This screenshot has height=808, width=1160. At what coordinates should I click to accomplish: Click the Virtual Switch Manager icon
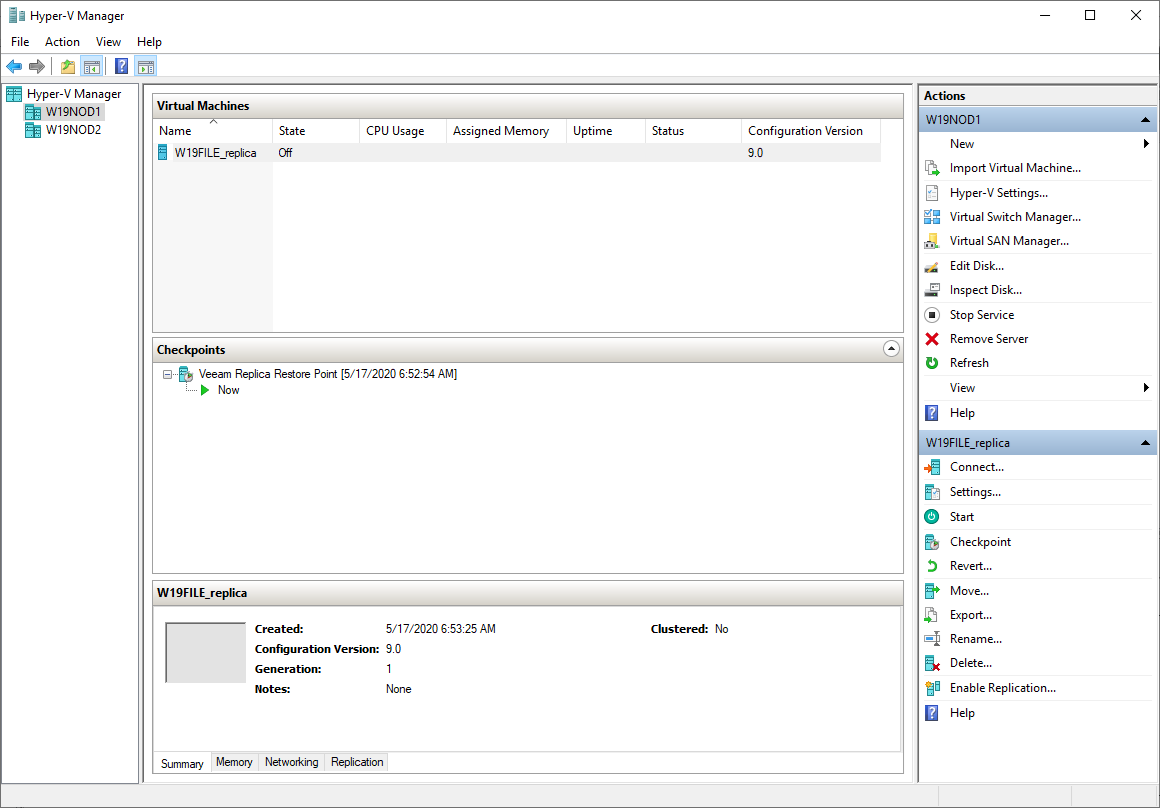point(932,217)
